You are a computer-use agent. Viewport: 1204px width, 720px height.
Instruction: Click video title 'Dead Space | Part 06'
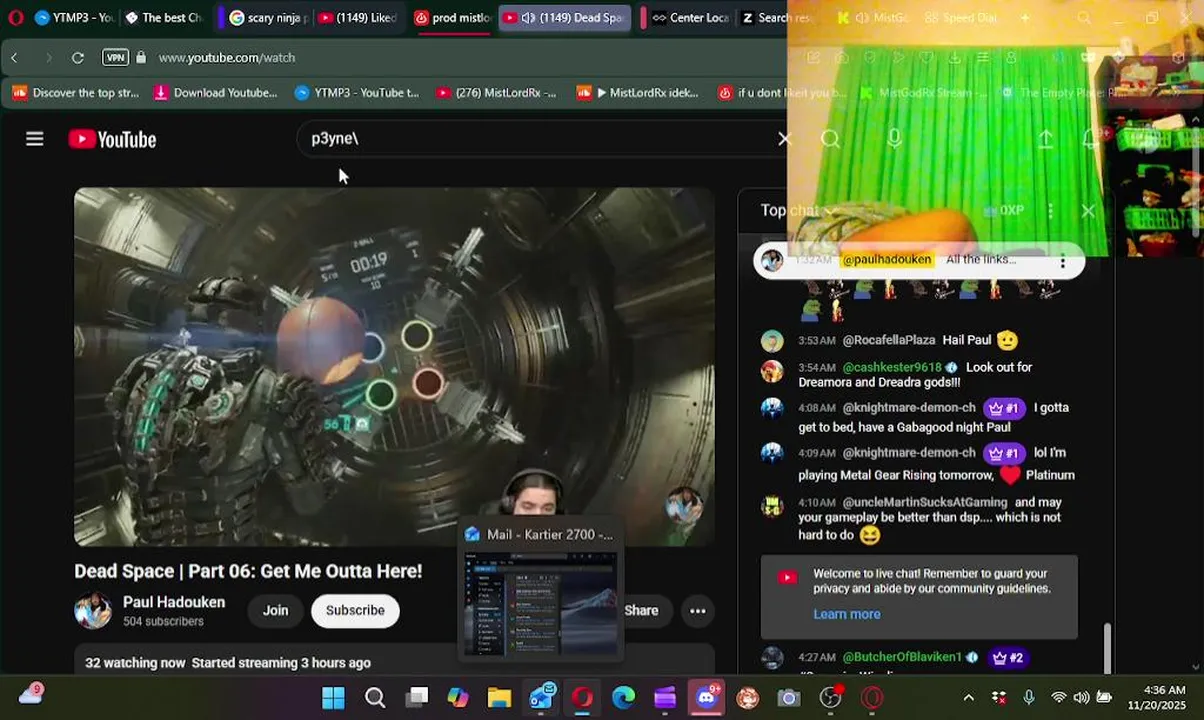pos(248,571)
